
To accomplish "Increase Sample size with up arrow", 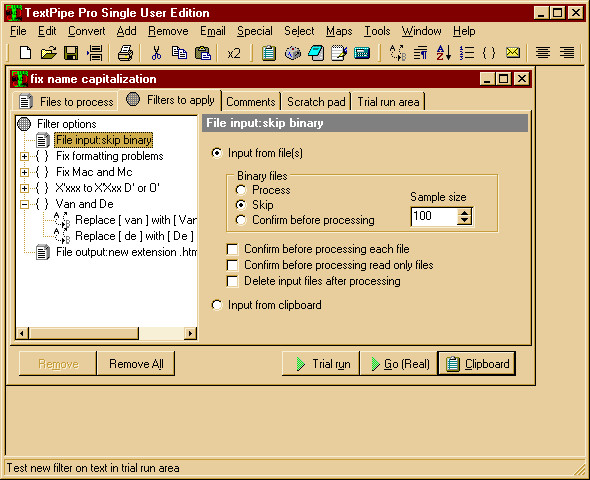I will (465, 213).
